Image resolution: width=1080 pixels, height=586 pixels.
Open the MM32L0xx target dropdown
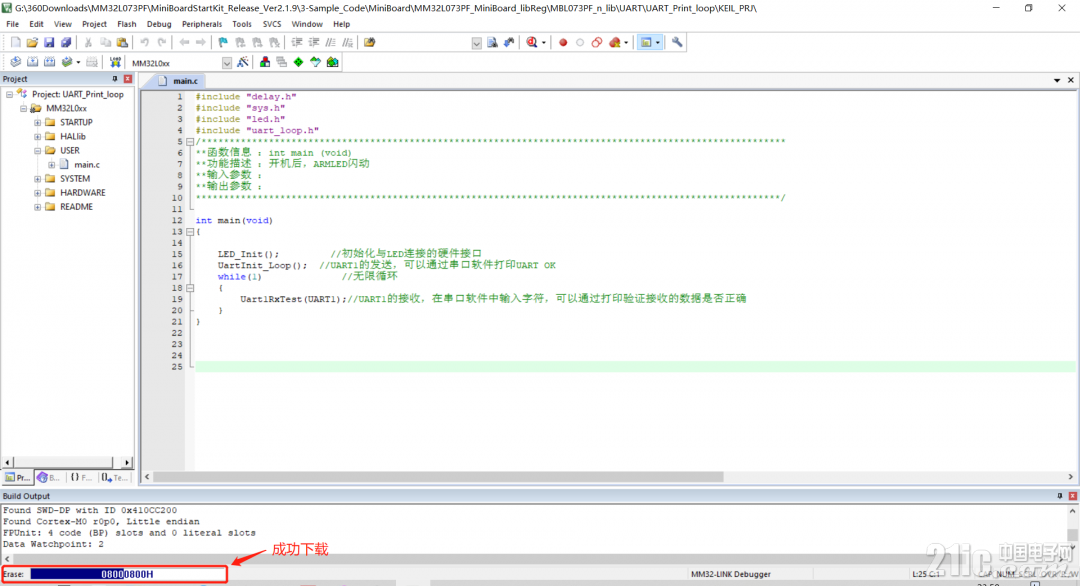pos(227,63)
